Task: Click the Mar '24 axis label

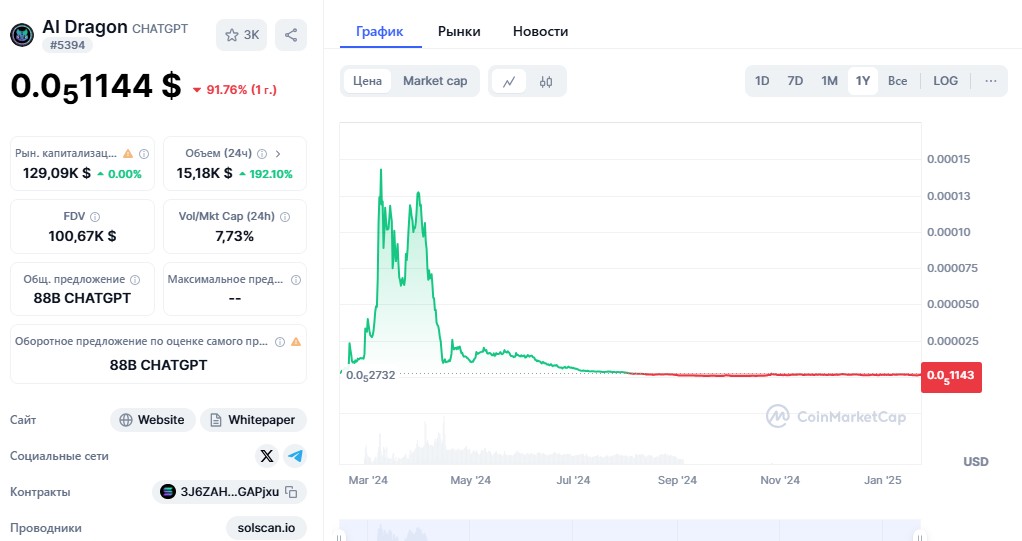Action: click(368, 480)
